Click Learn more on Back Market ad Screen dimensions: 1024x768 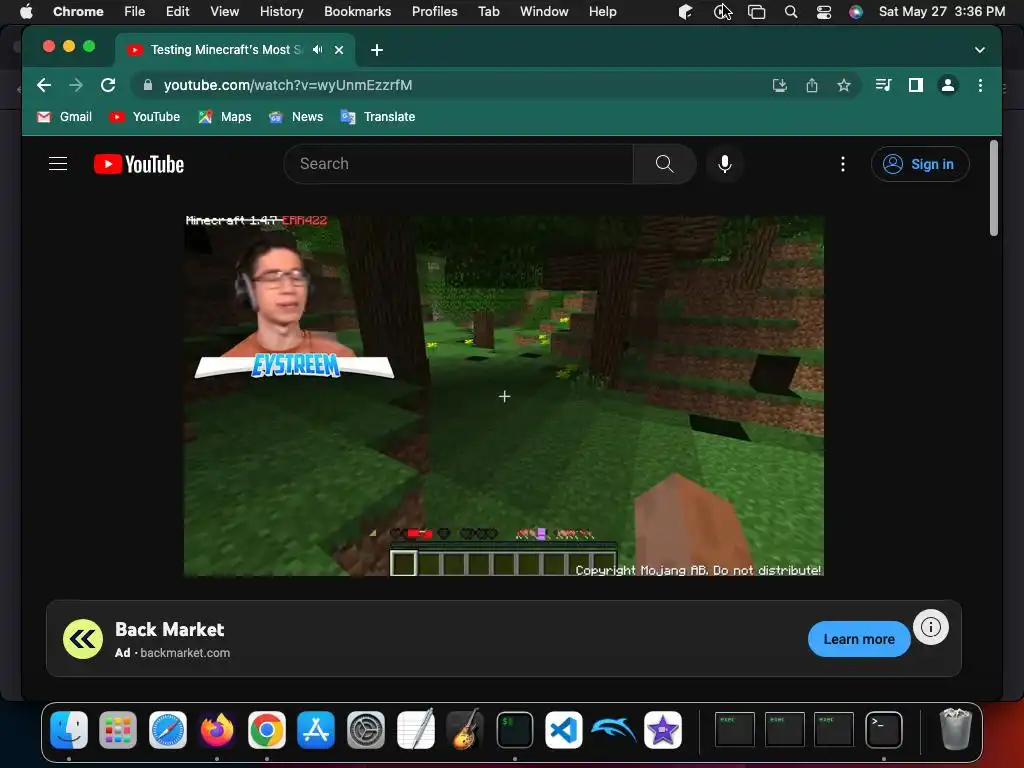pyautogui.click(x=859, y=639)
